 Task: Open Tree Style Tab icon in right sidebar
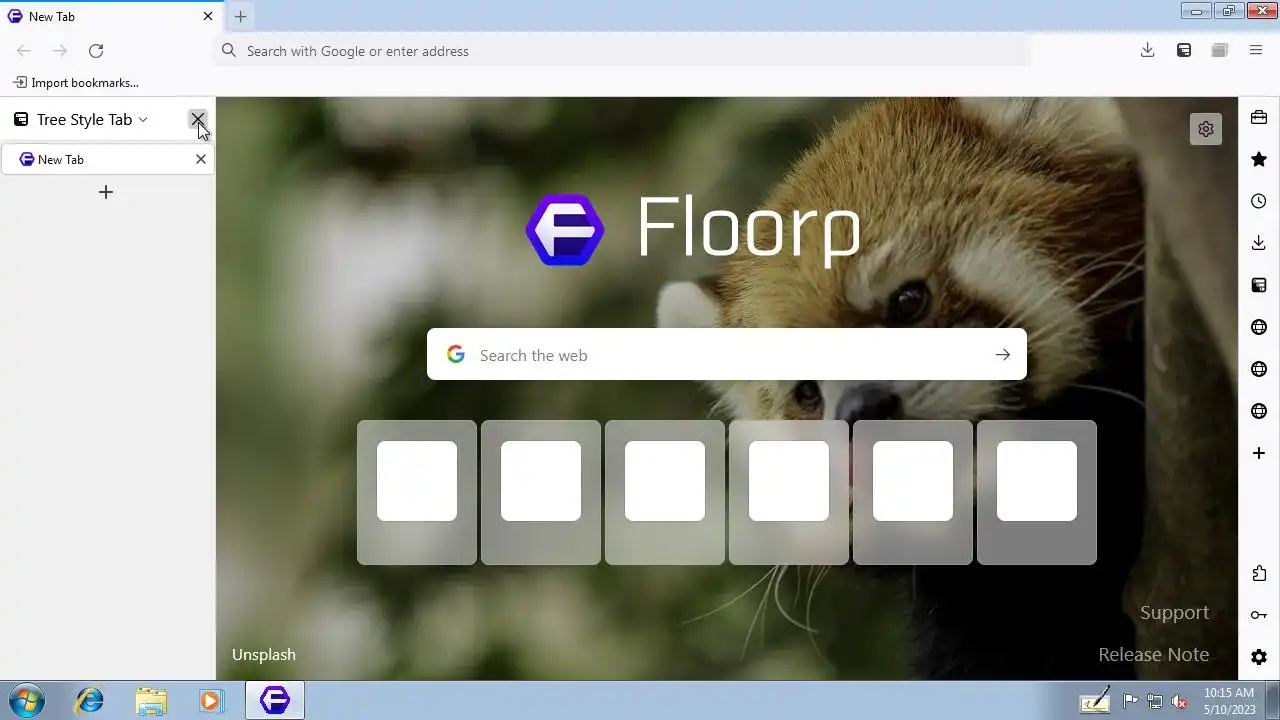pyautogui.click(x=1259, y=285)
